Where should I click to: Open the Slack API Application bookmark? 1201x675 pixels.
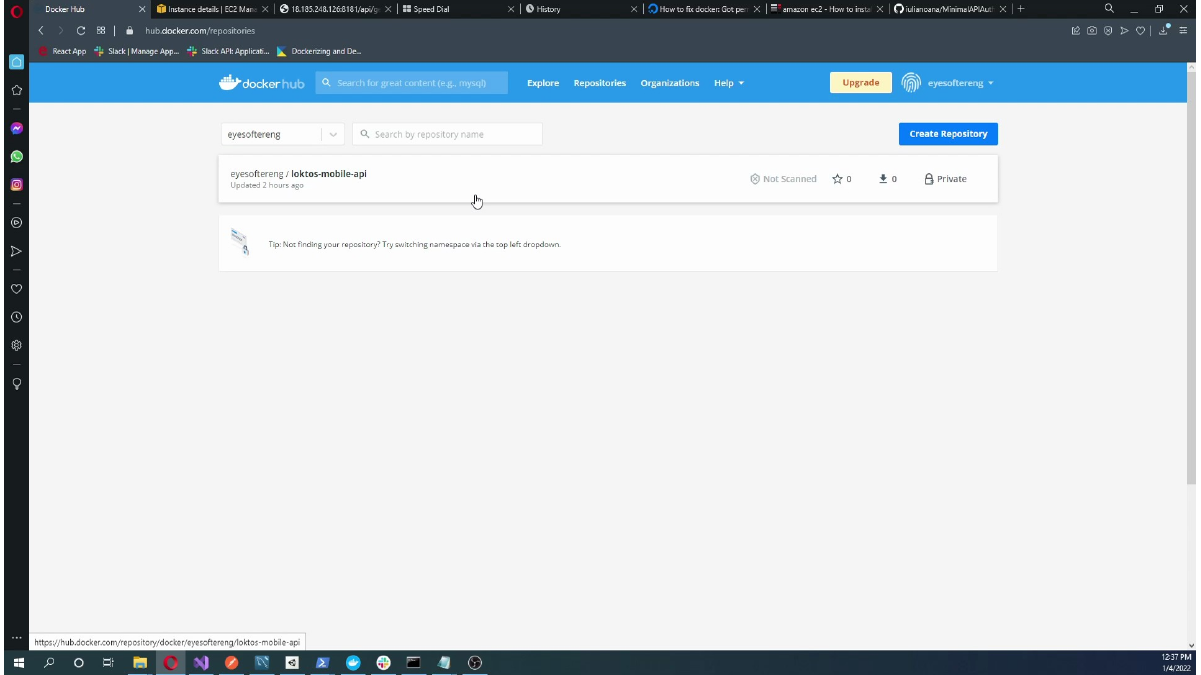[x=229, y=51]
